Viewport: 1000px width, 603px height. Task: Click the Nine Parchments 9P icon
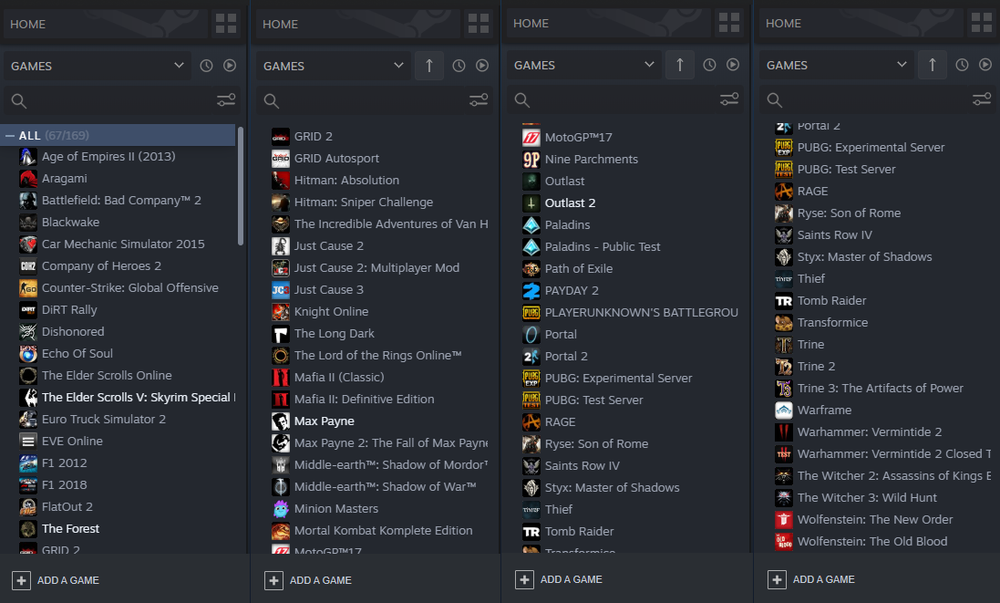pyautogui.click(x=531, y=159)
